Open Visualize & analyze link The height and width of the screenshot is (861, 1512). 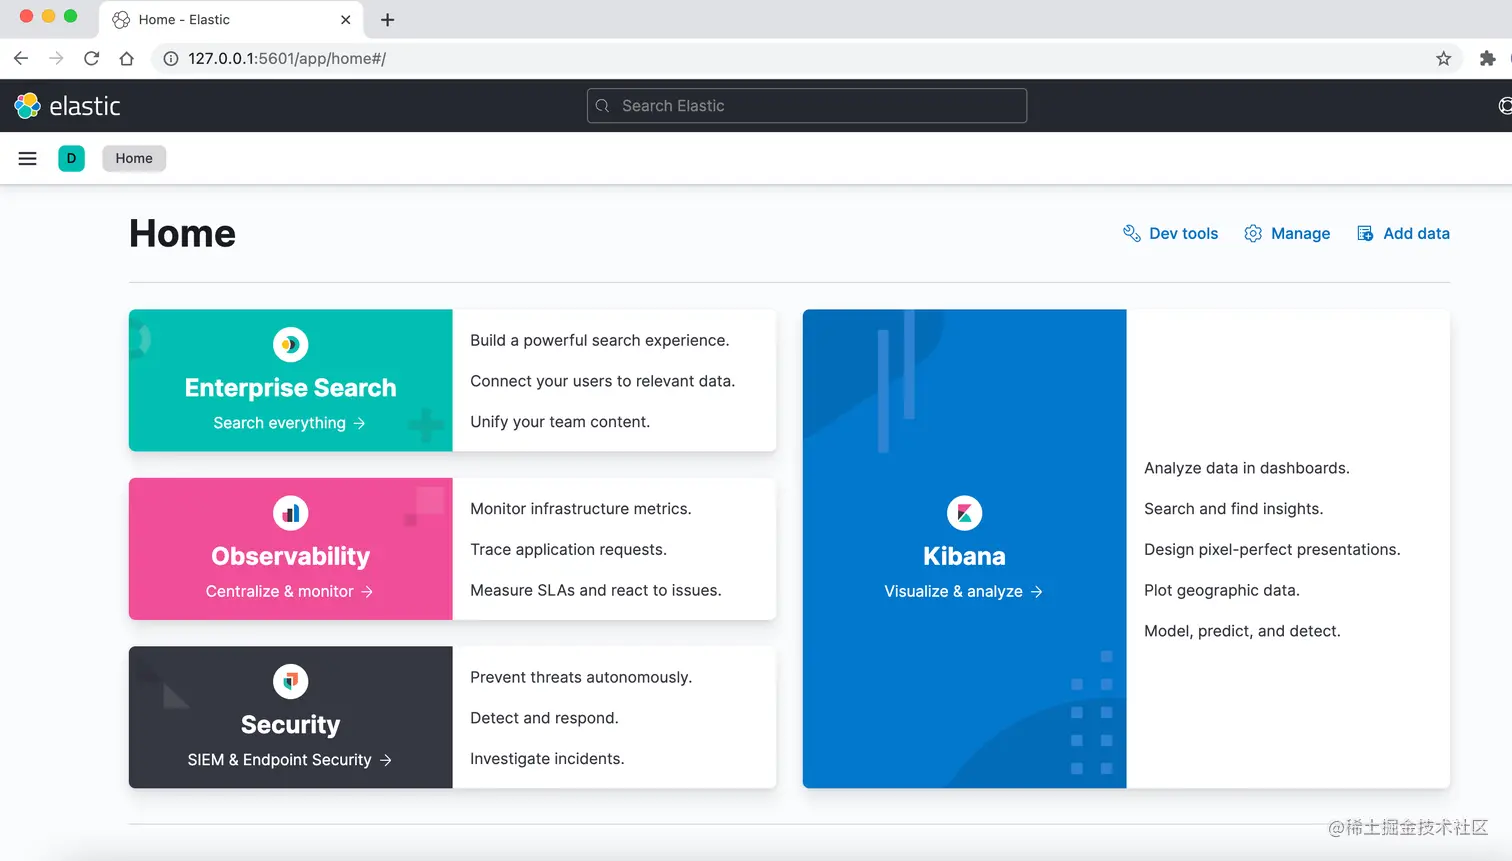(964, 591)
